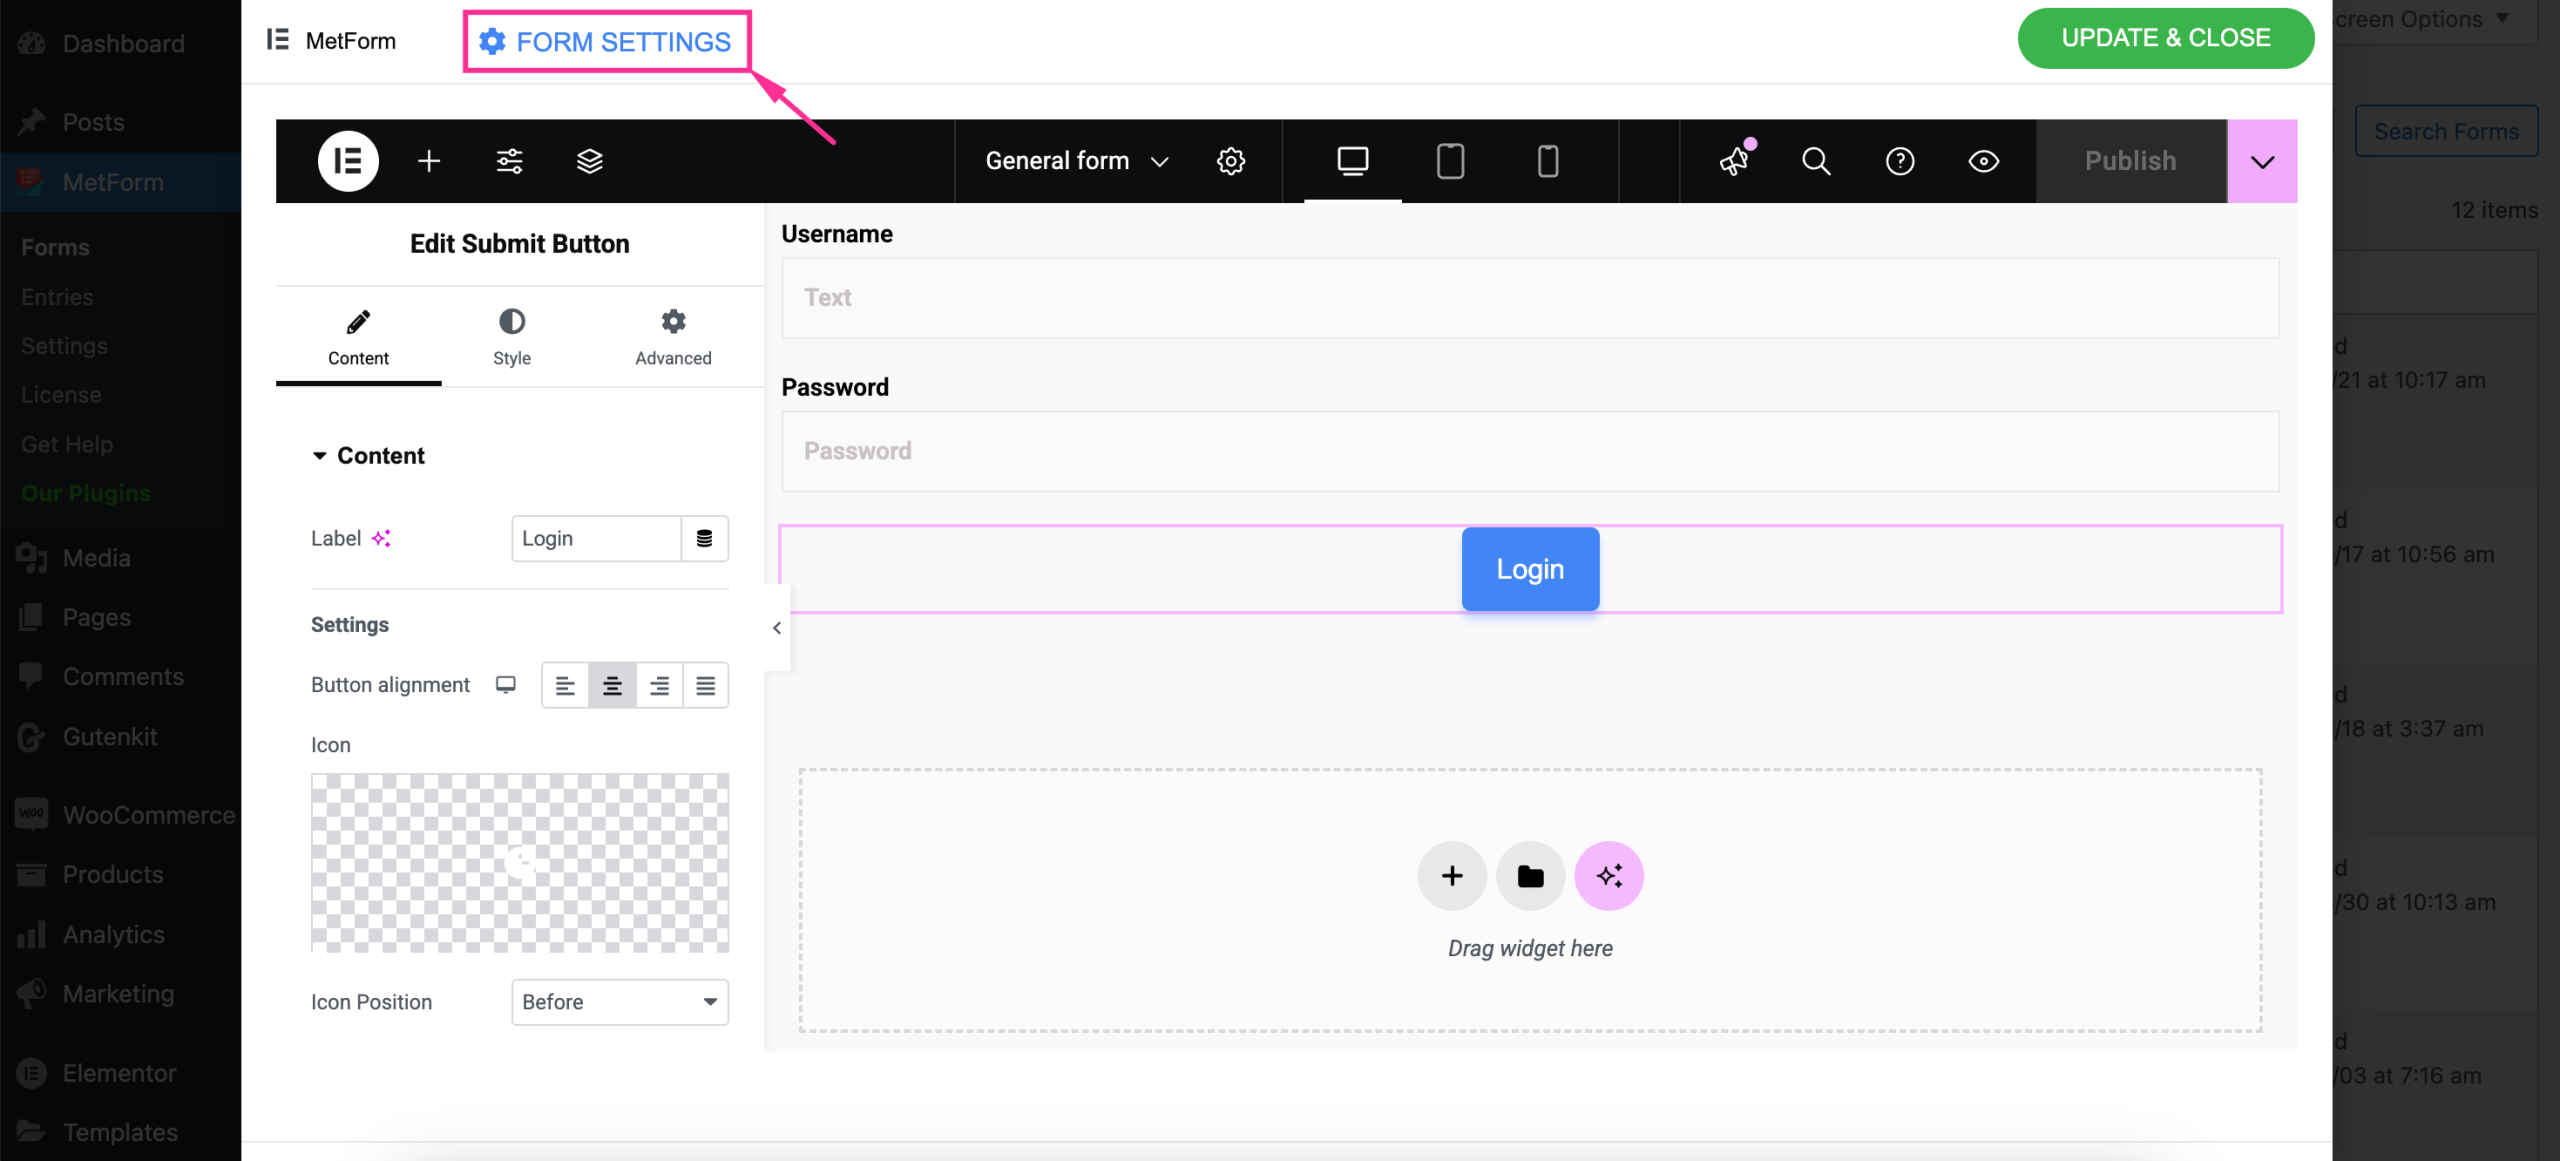
Task: Switch to tablet device preview
Action: [1450, 161]
